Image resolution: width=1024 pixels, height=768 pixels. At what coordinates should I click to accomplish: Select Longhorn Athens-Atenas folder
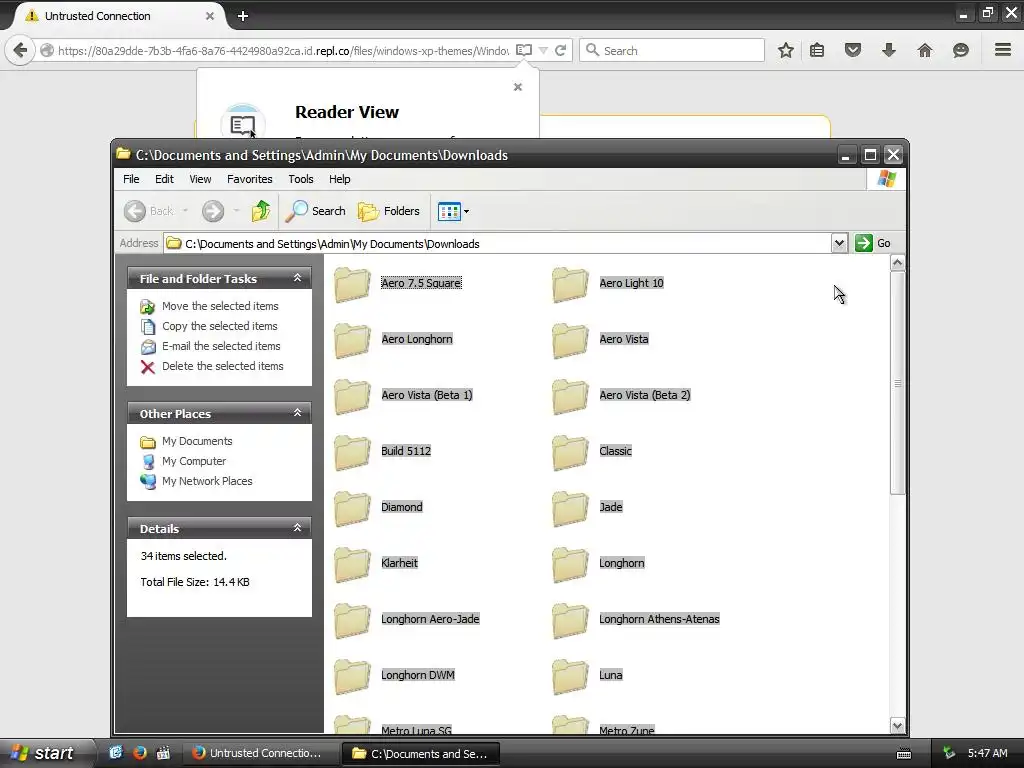pyautogui.click(x=636, y=620)
